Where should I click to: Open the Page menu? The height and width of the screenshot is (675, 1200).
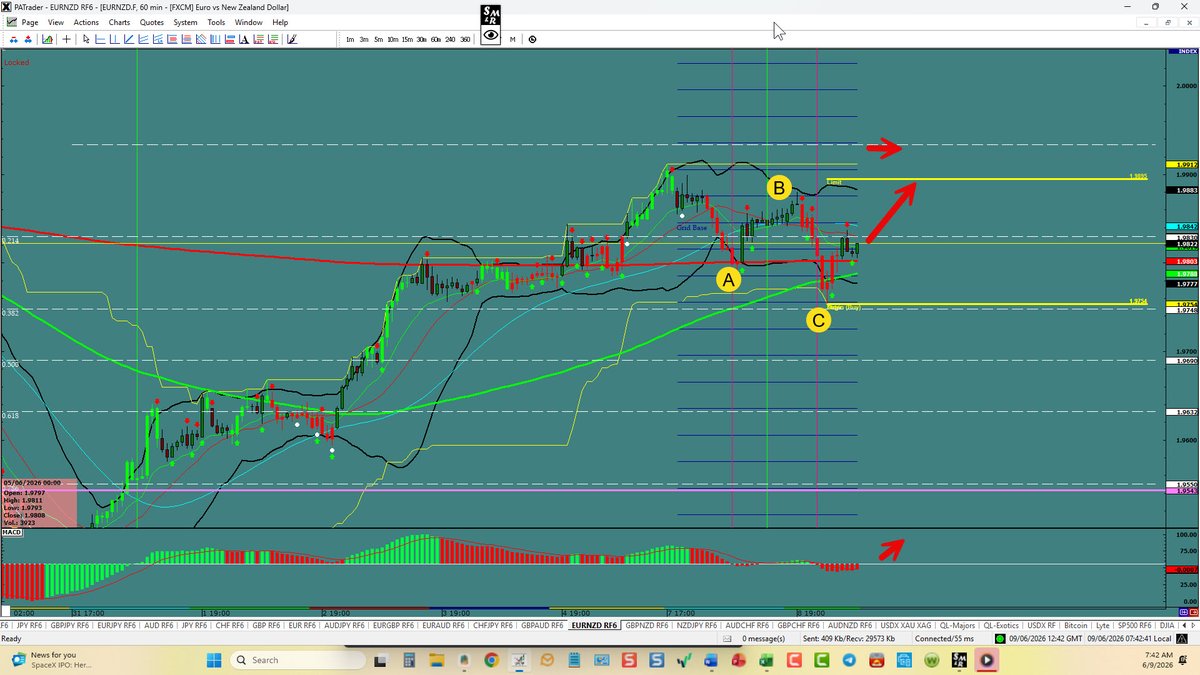pos(30,21)
